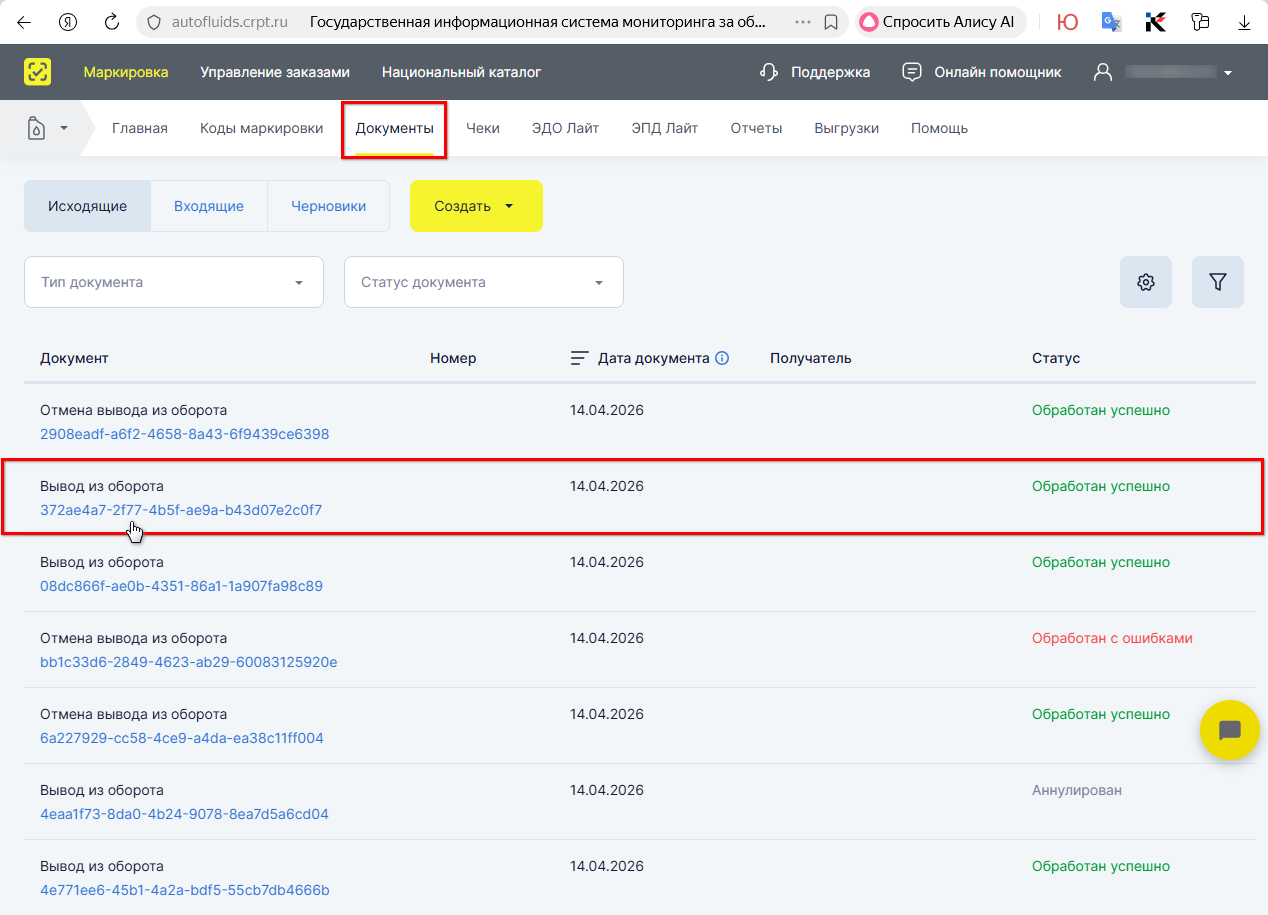The image size is (1268, 915).
Task: Open the Создать dropdown button
Action: tap(476, 206)
